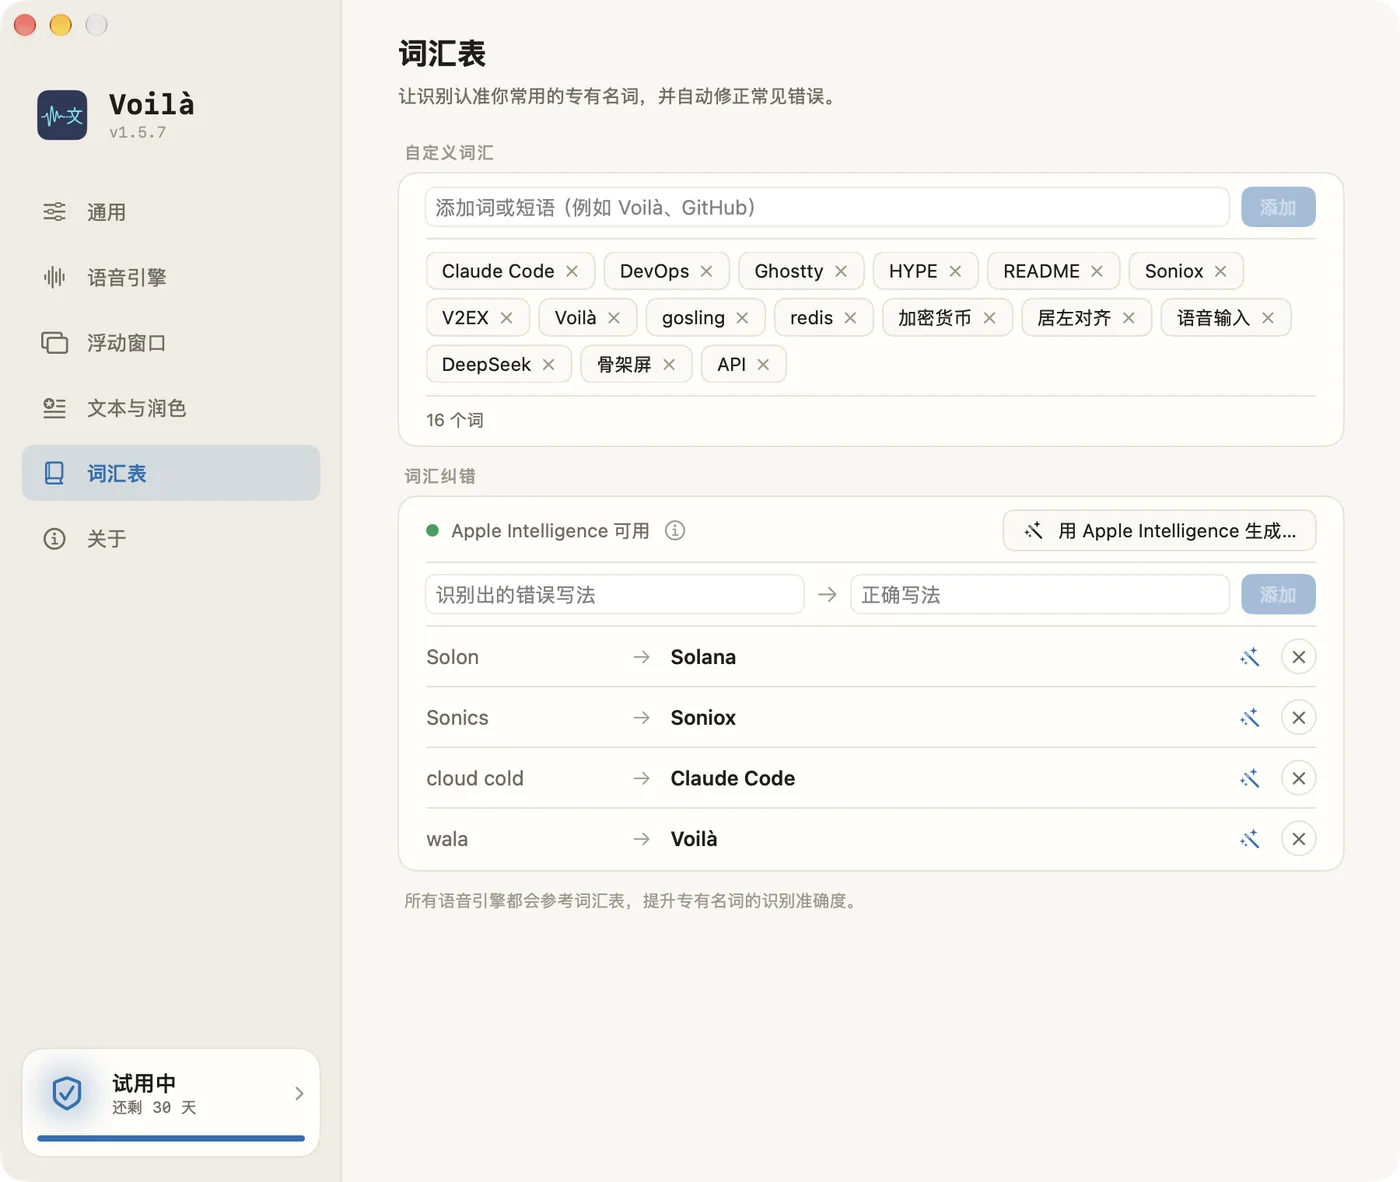Open the 通用 general settings section
This screenshot has width=1400, height=1182.
point(171,212)
